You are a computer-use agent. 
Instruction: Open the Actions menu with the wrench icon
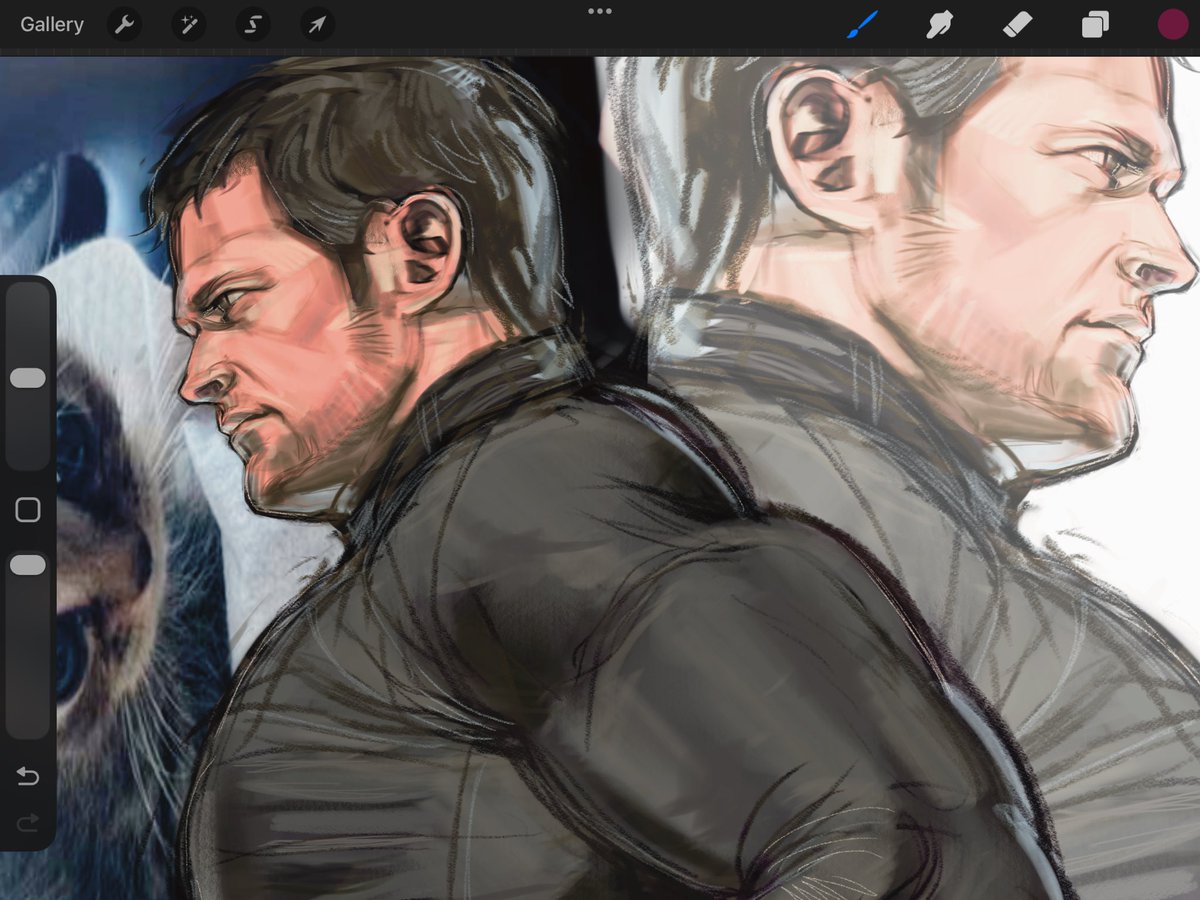click(x=124, y=24)
